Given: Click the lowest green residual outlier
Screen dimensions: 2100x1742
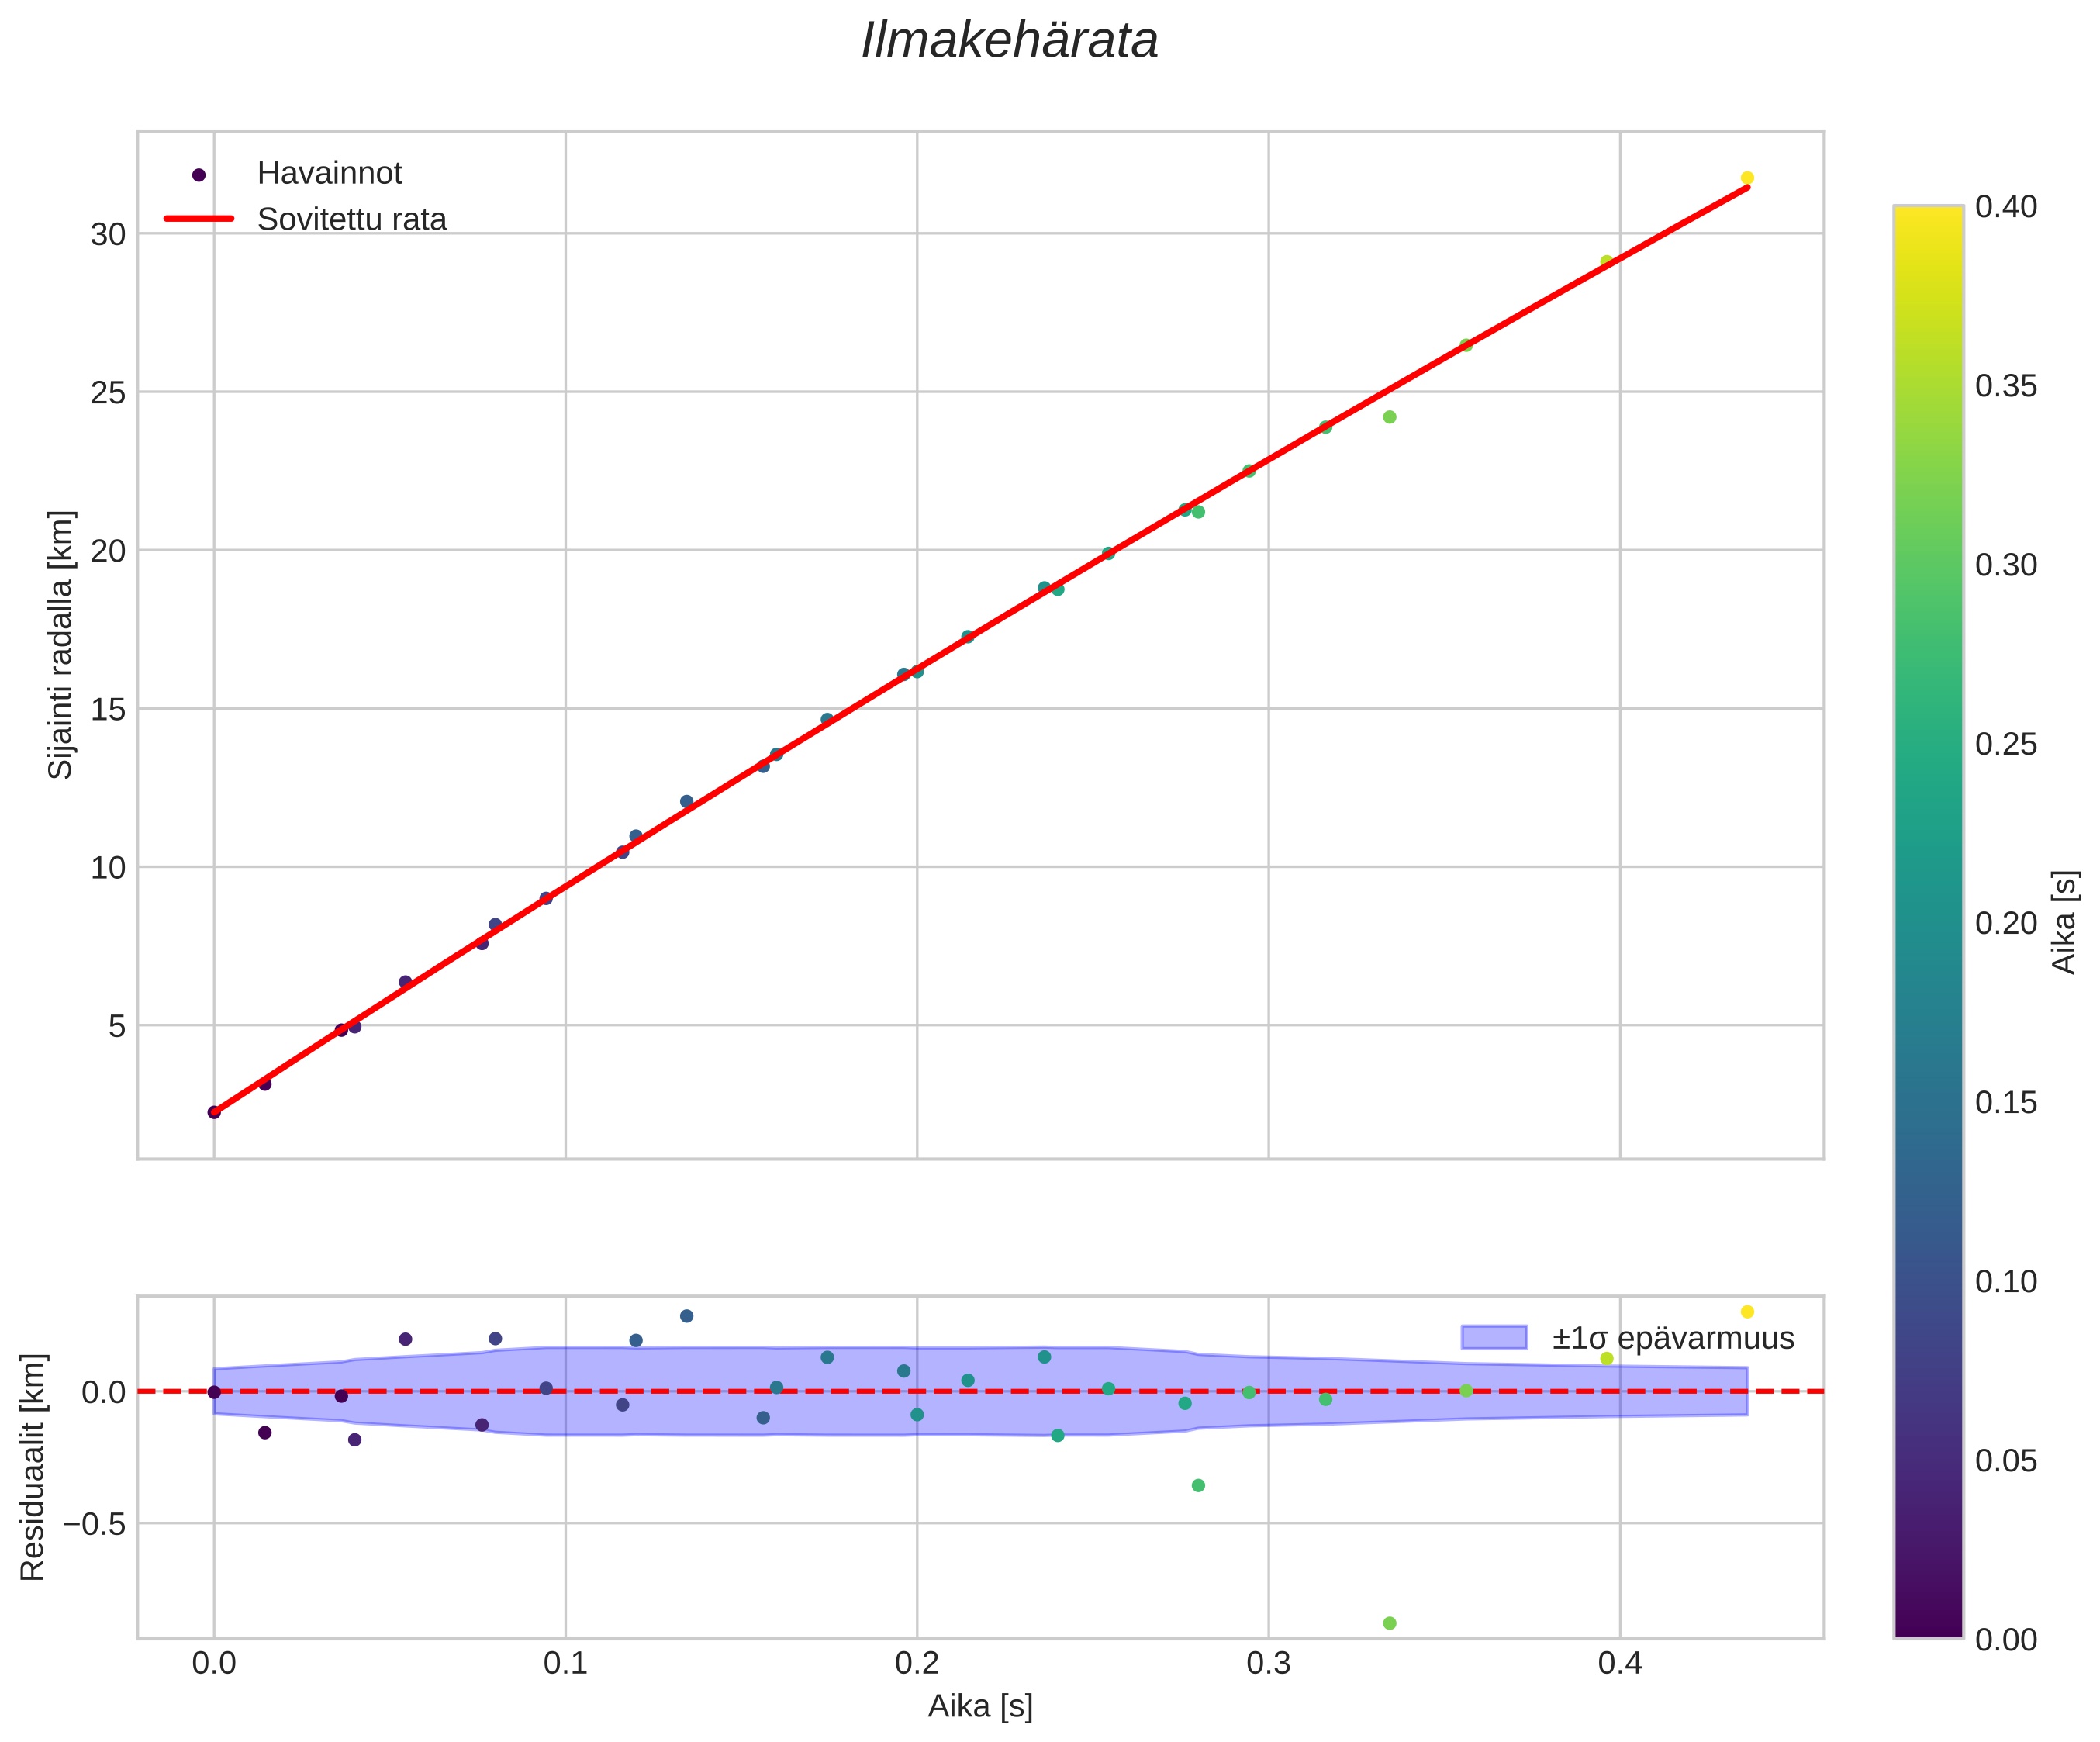Looking at the screenshot, I should 1389,1623.
